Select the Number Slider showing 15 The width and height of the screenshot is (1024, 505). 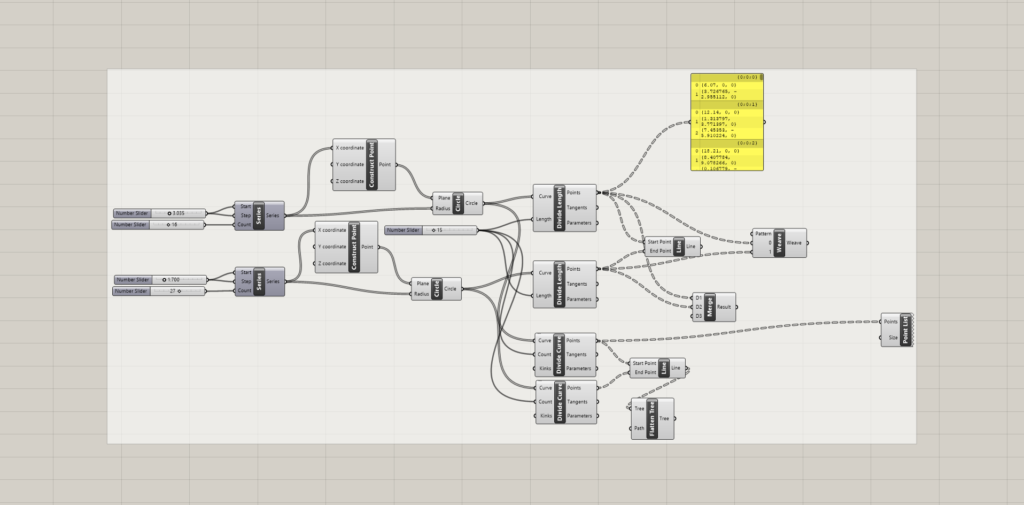[x=431, y=230]
